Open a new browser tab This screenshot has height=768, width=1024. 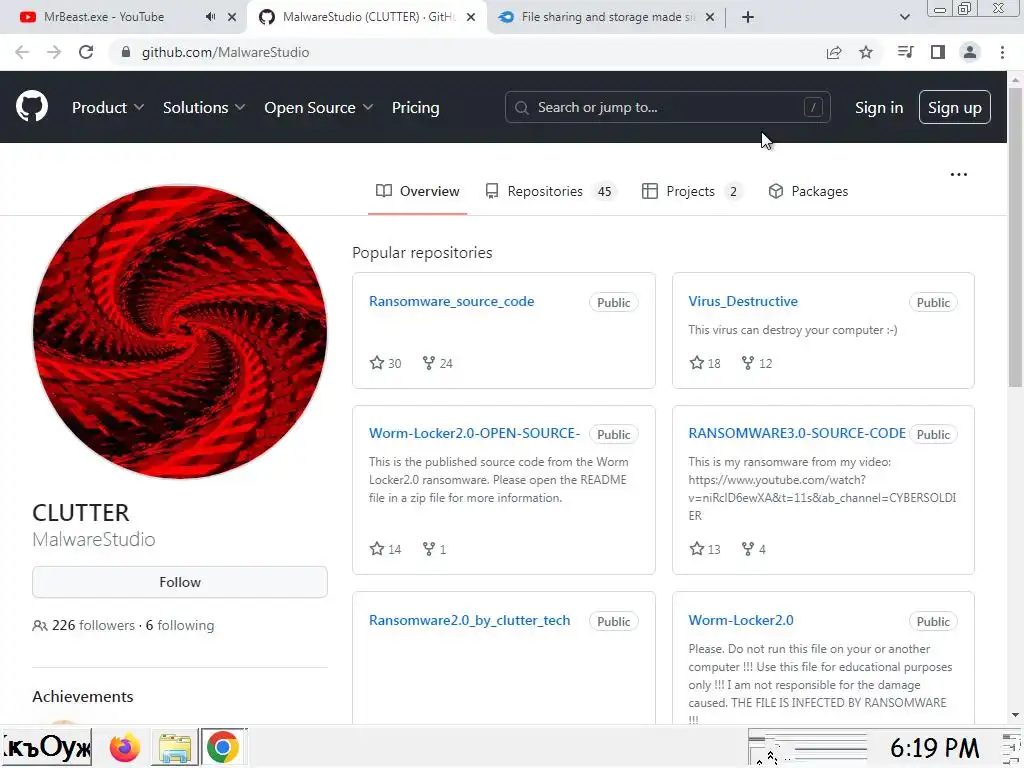(x=748, y=17)
